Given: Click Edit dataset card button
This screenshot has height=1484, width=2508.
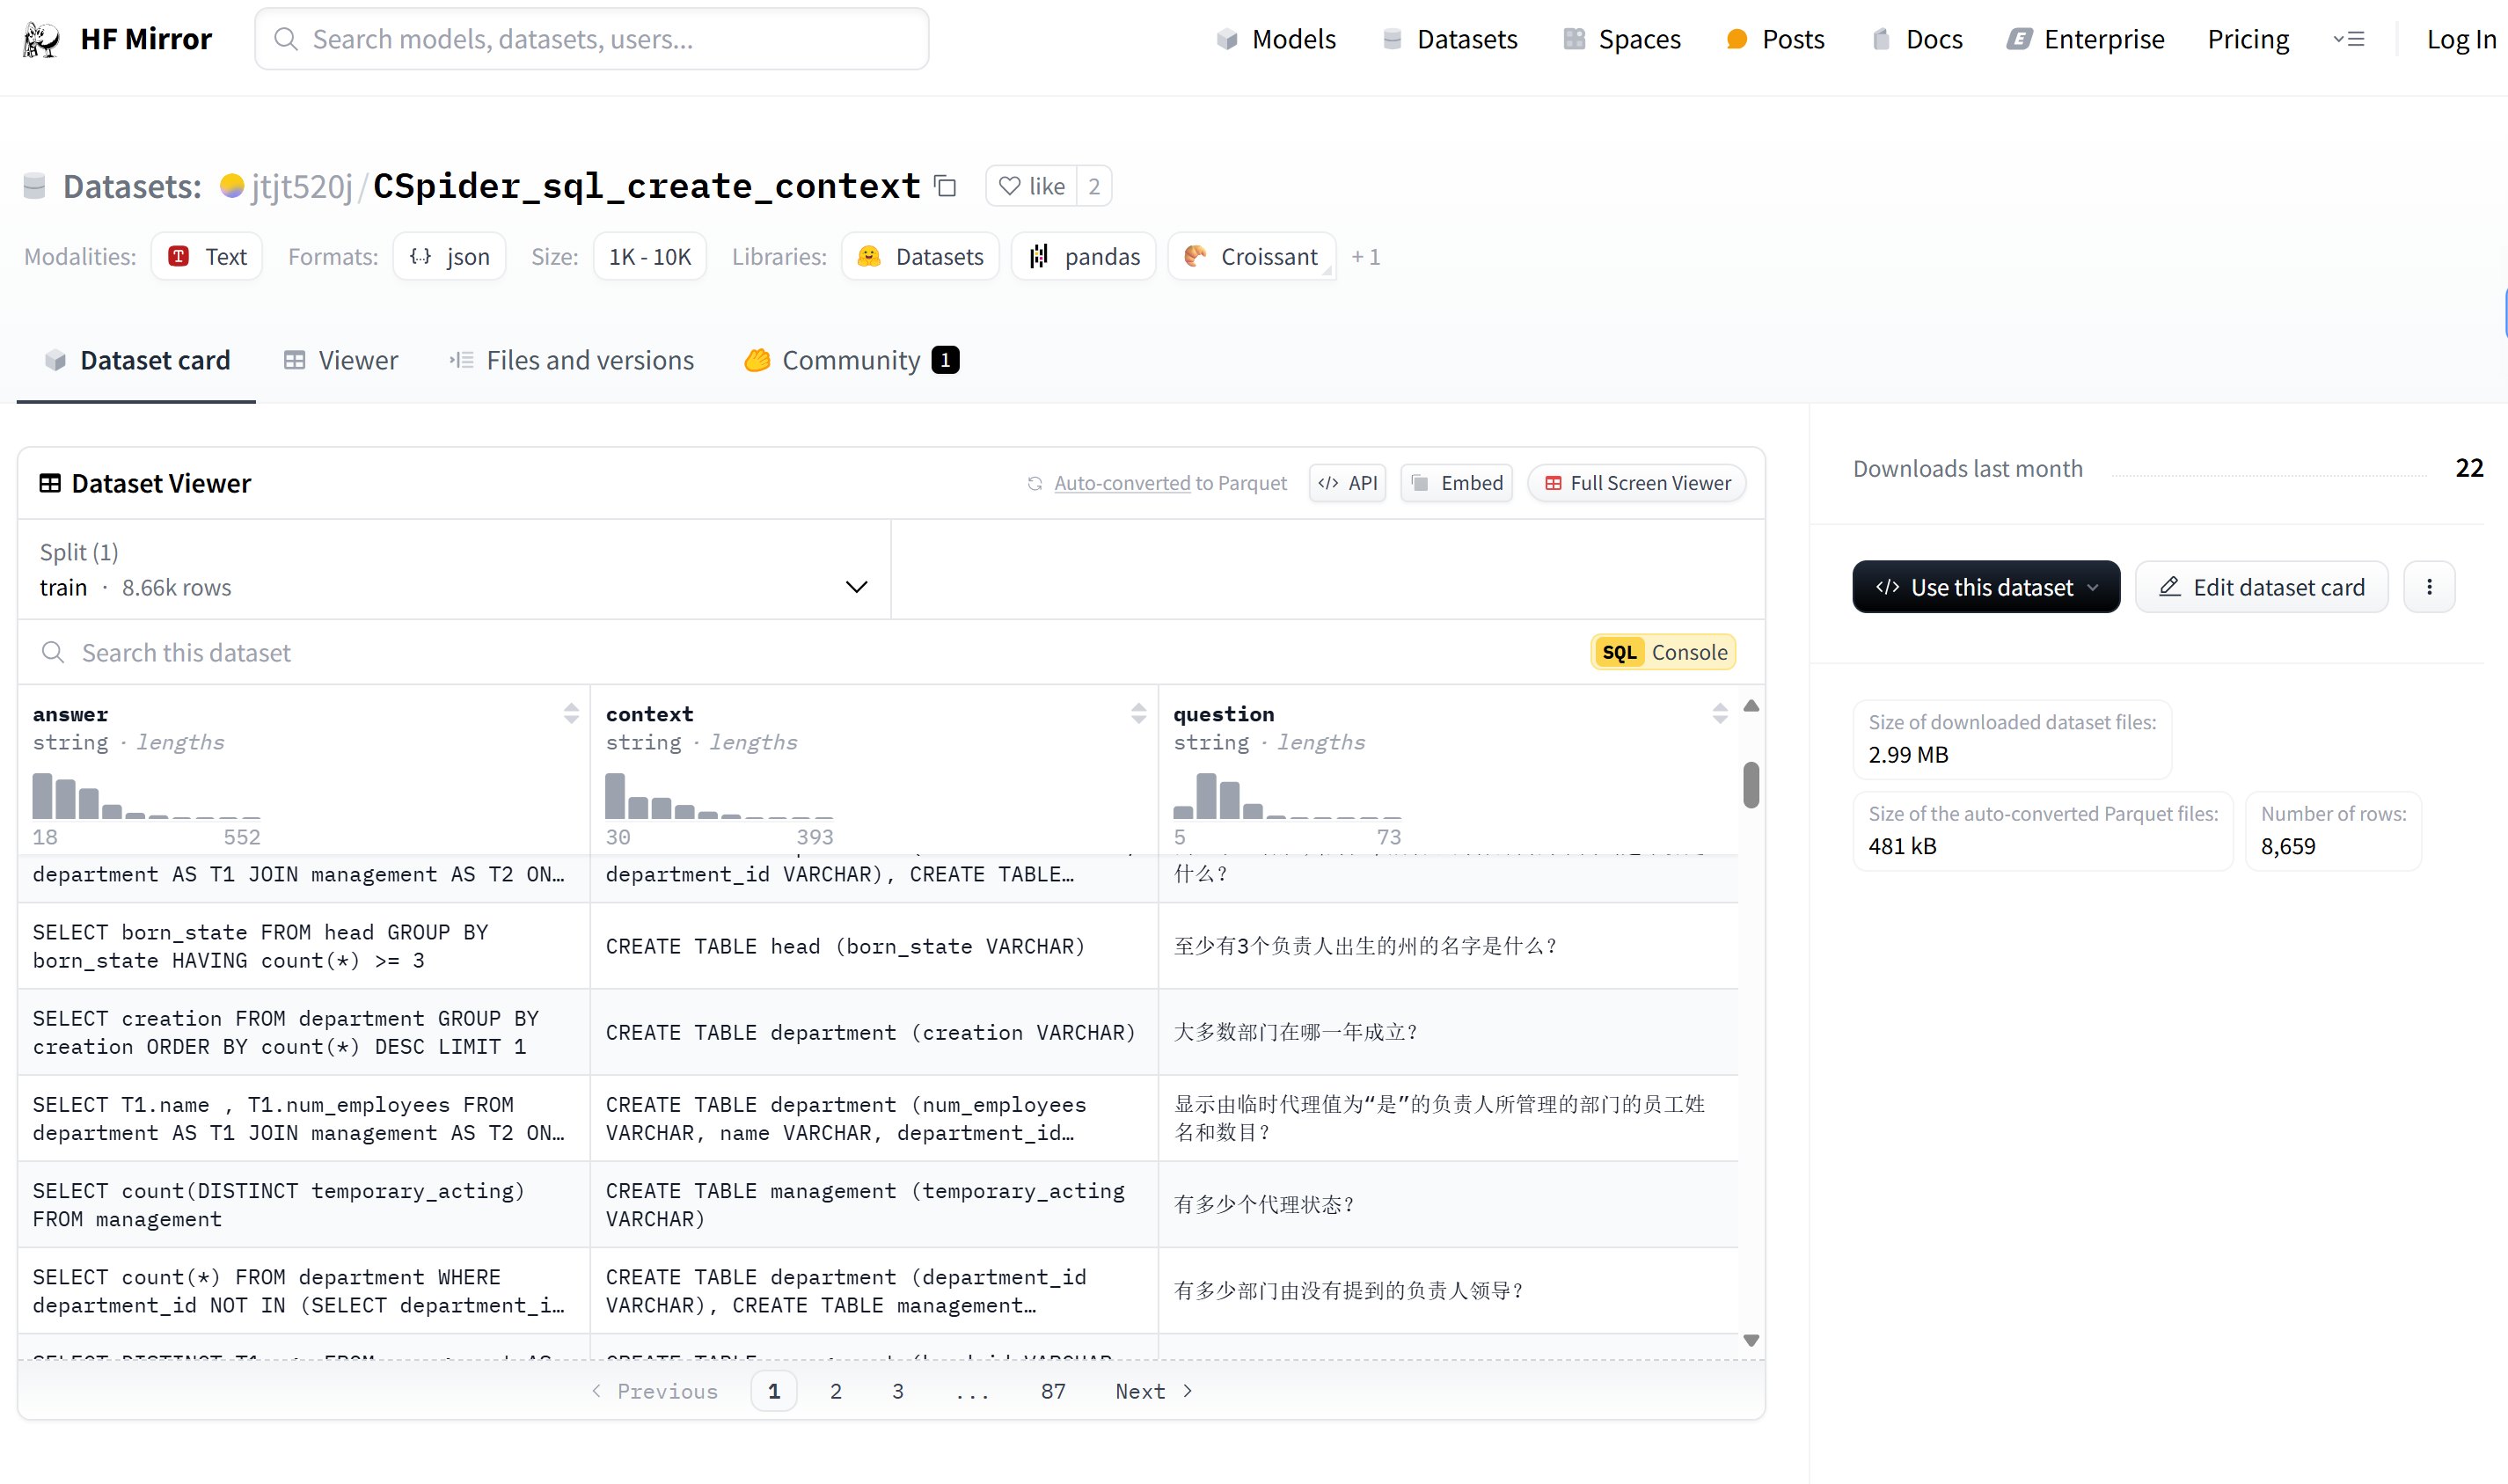Looking at the screenshot, I should (2262, 587).
